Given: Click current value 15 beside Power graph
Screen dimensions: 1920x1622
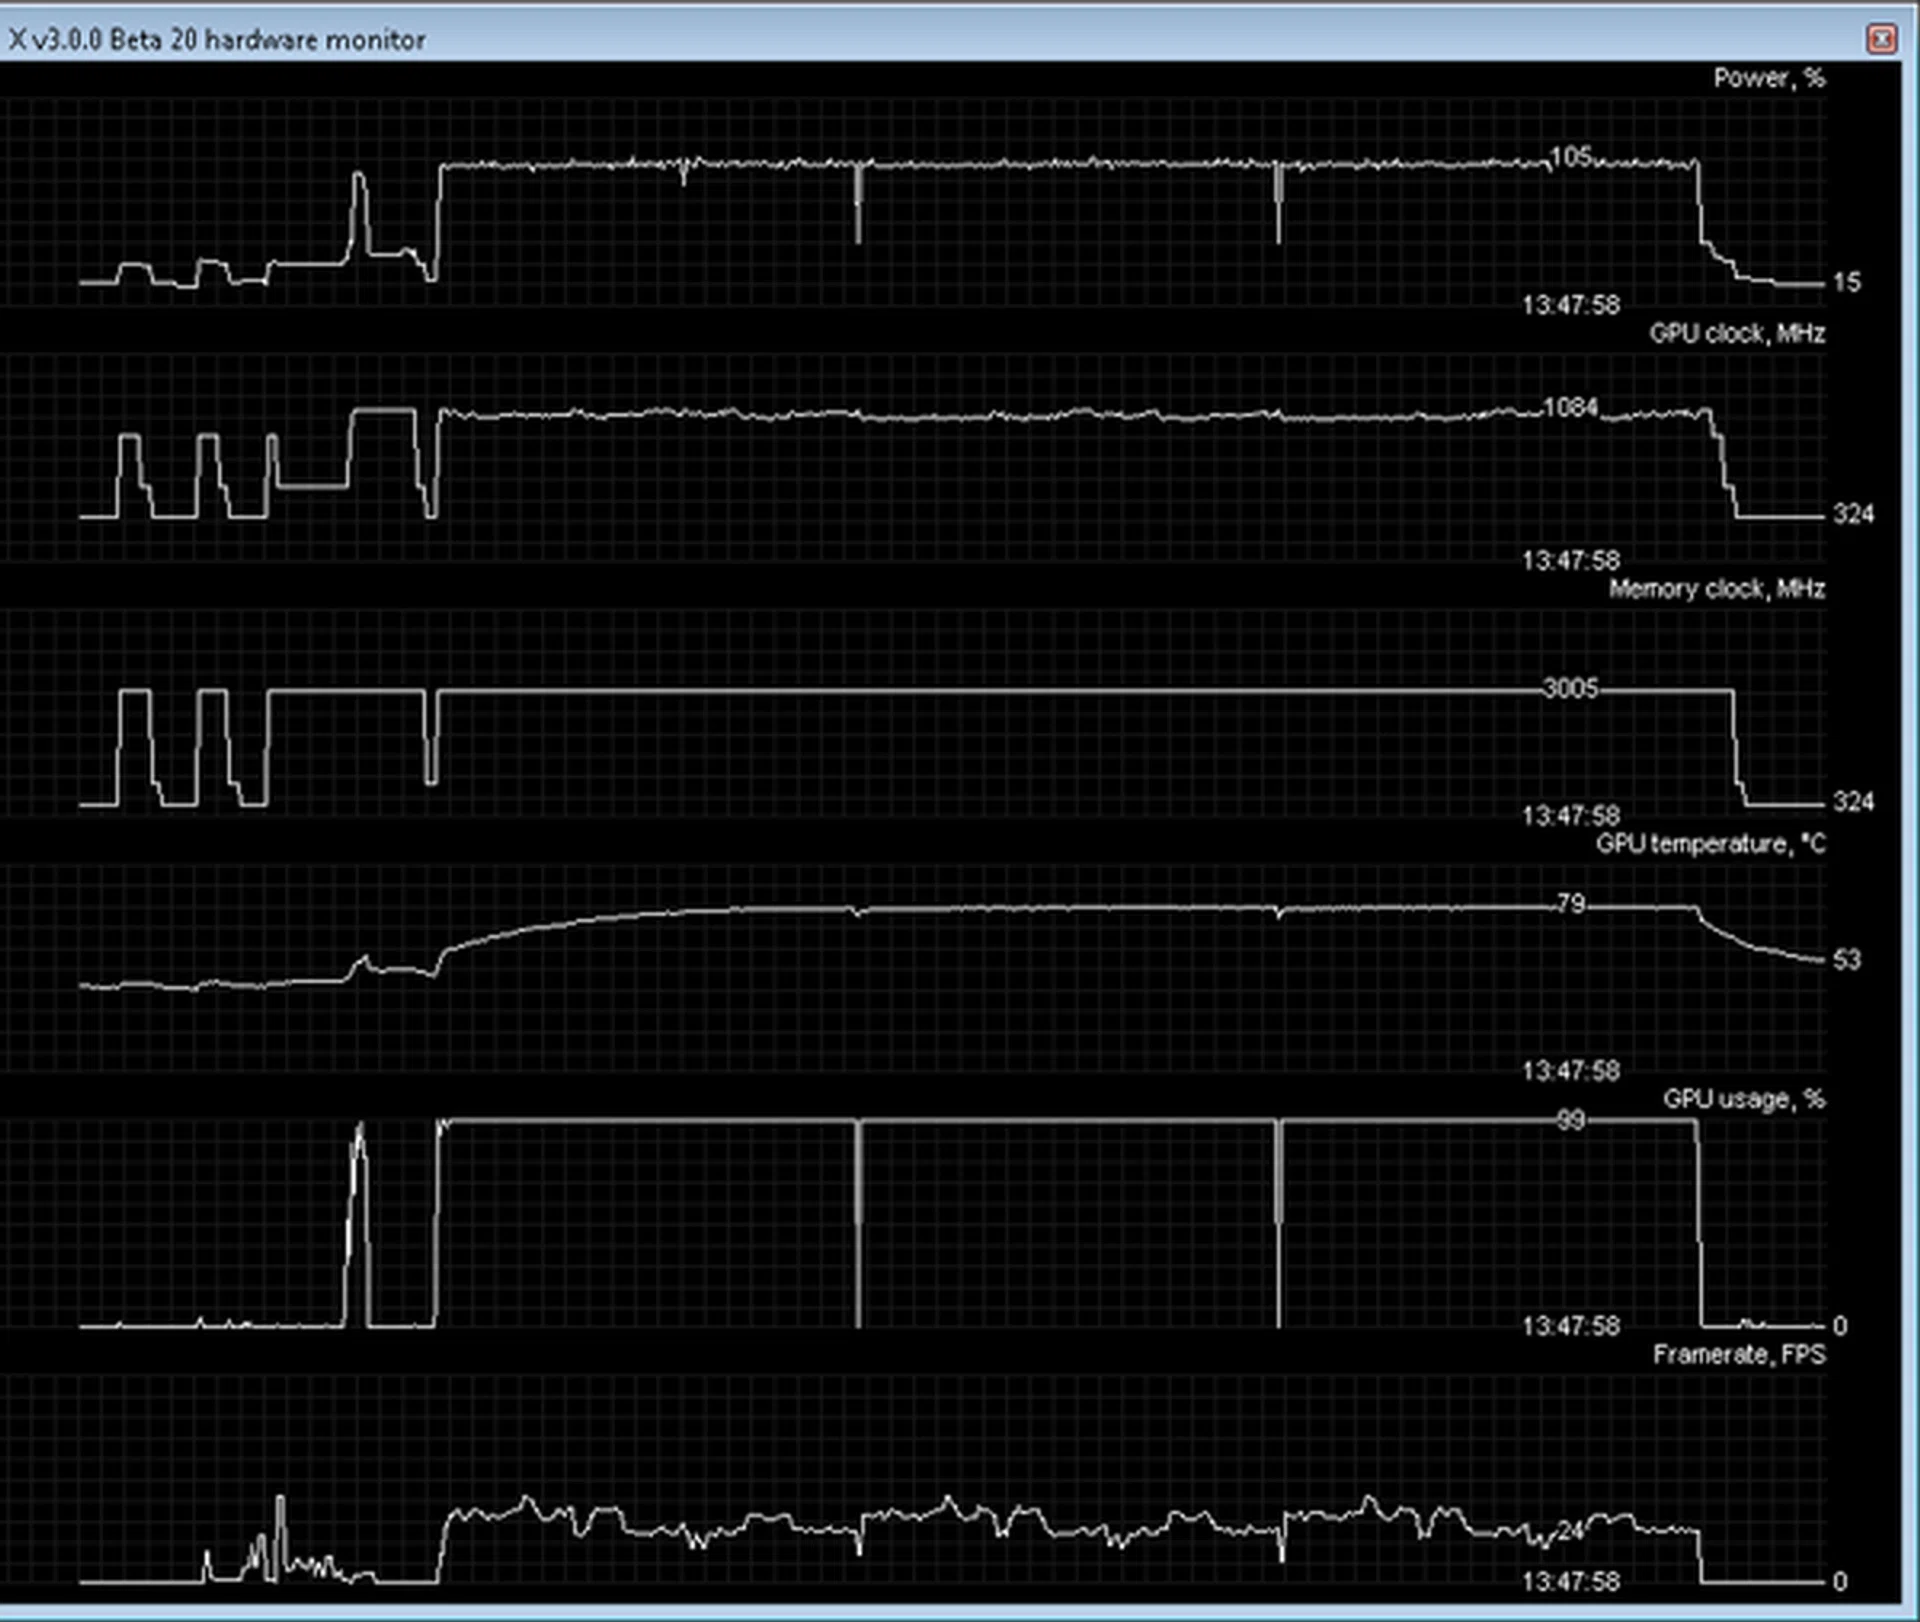Looking at the screenshot, I should (x=1846, y=283).
